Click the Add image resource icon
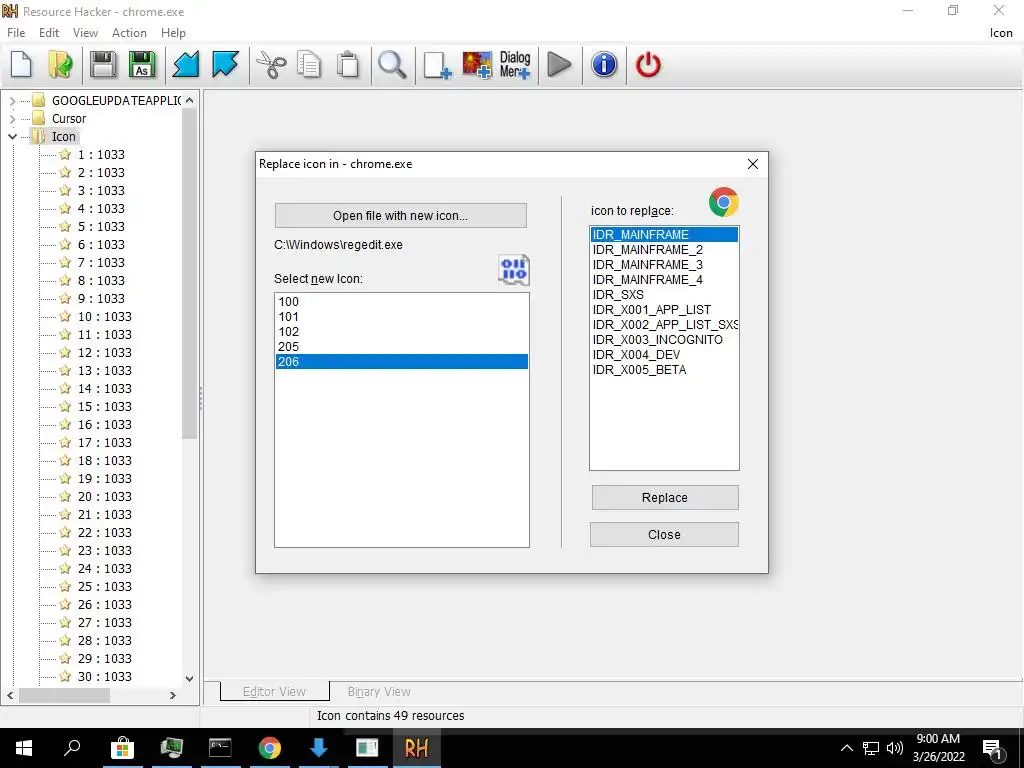This screenshot has height=768, width=1024. 477,65
